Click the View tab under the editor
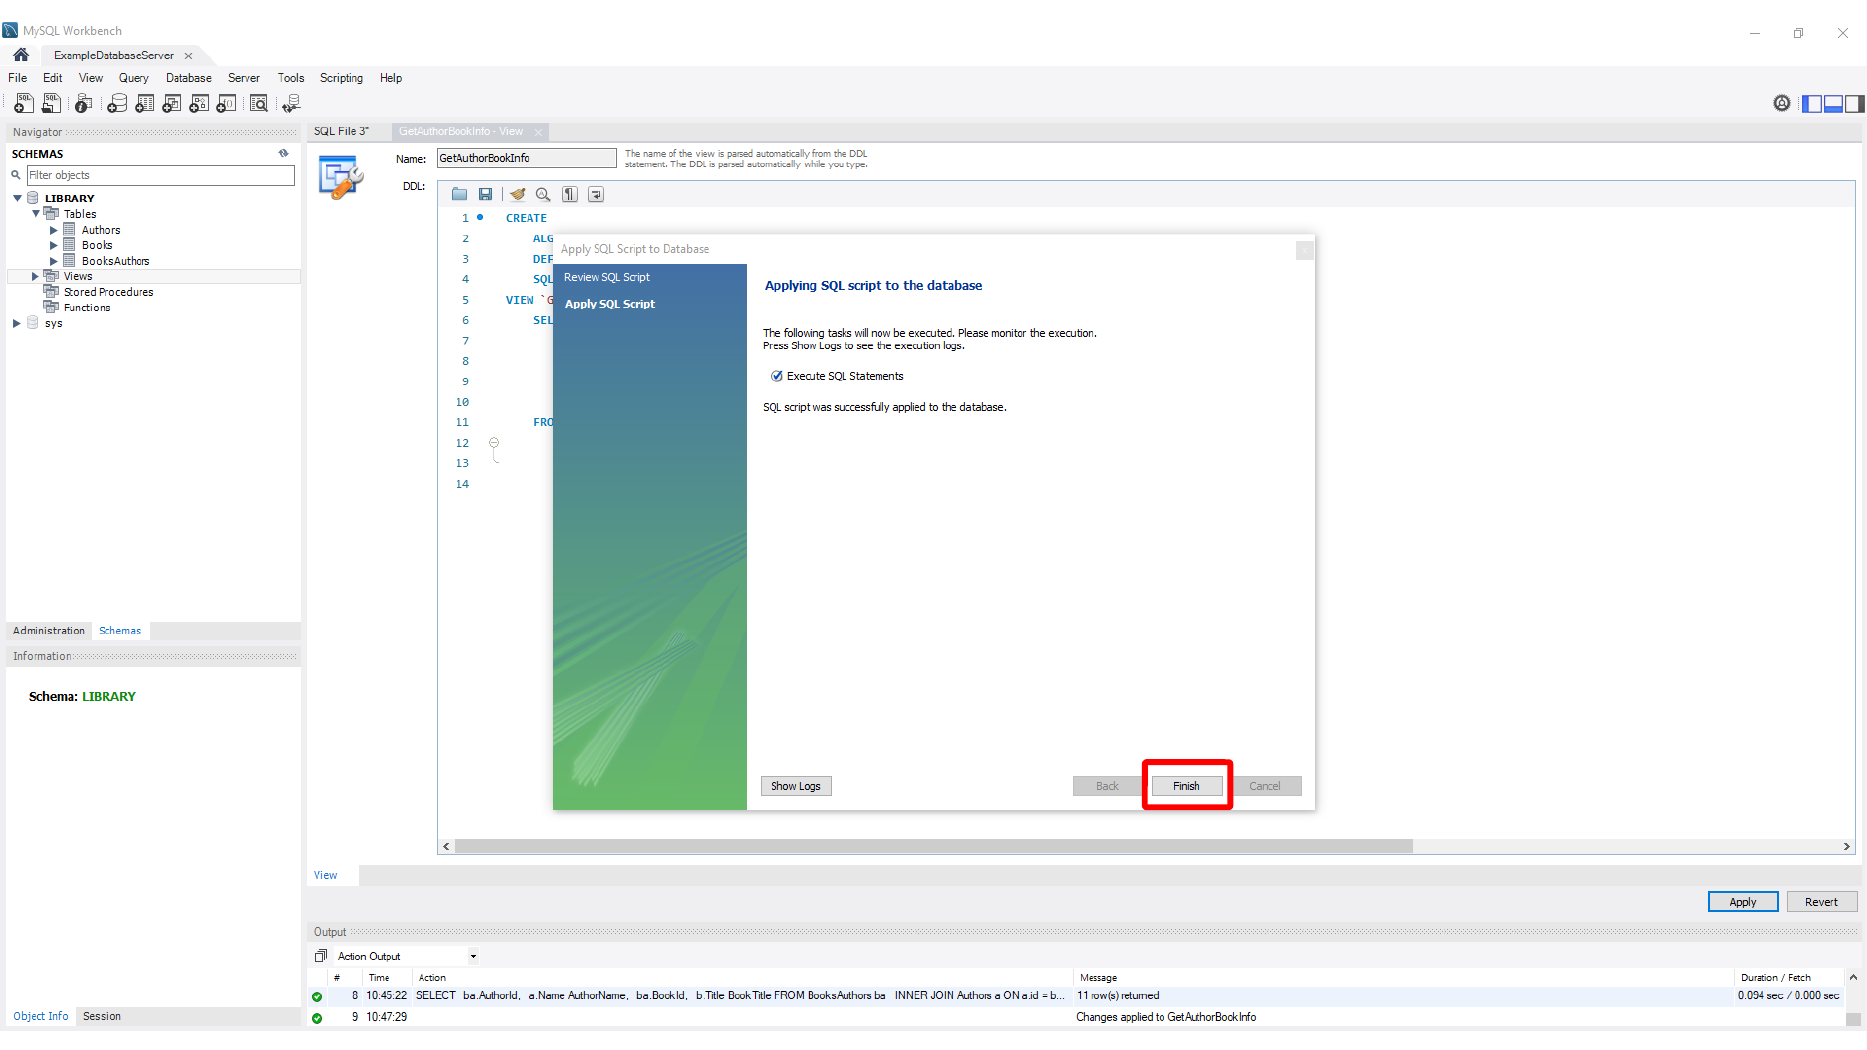This screenshot has height=1050, width=1867. click(x=326, y=875)
